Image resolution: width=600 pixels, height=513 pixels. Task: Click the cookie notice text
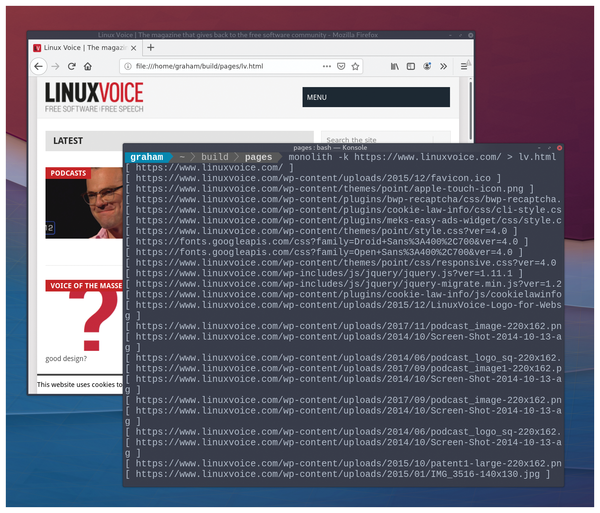pyautogui.click(x=80, y=384)
